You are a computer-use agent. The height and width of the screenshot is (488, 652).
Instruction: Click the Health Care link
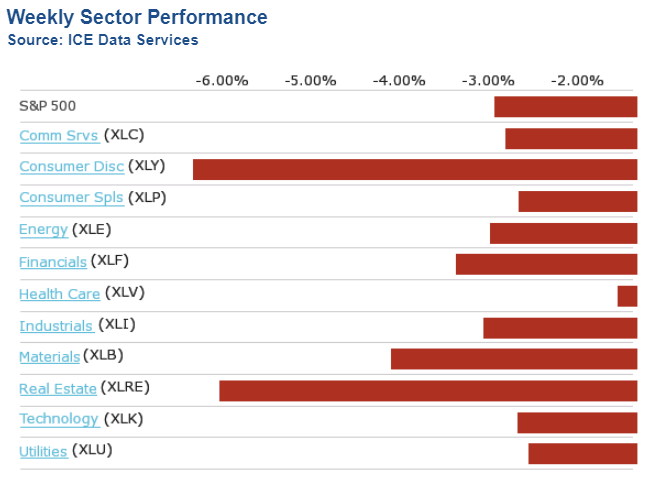click(x=59, y=294)
